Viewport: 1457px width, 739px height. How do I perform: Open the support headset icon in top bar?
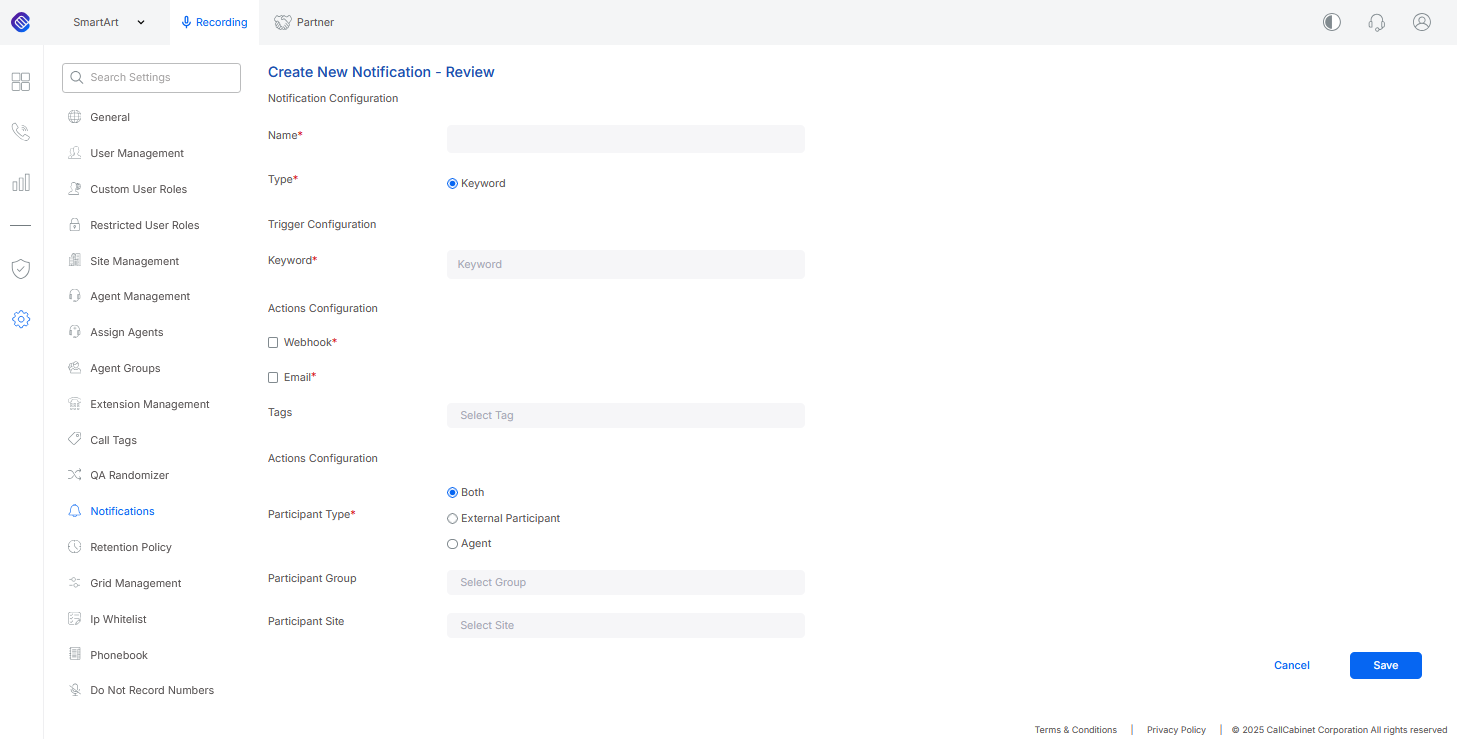pos(1377,22)
